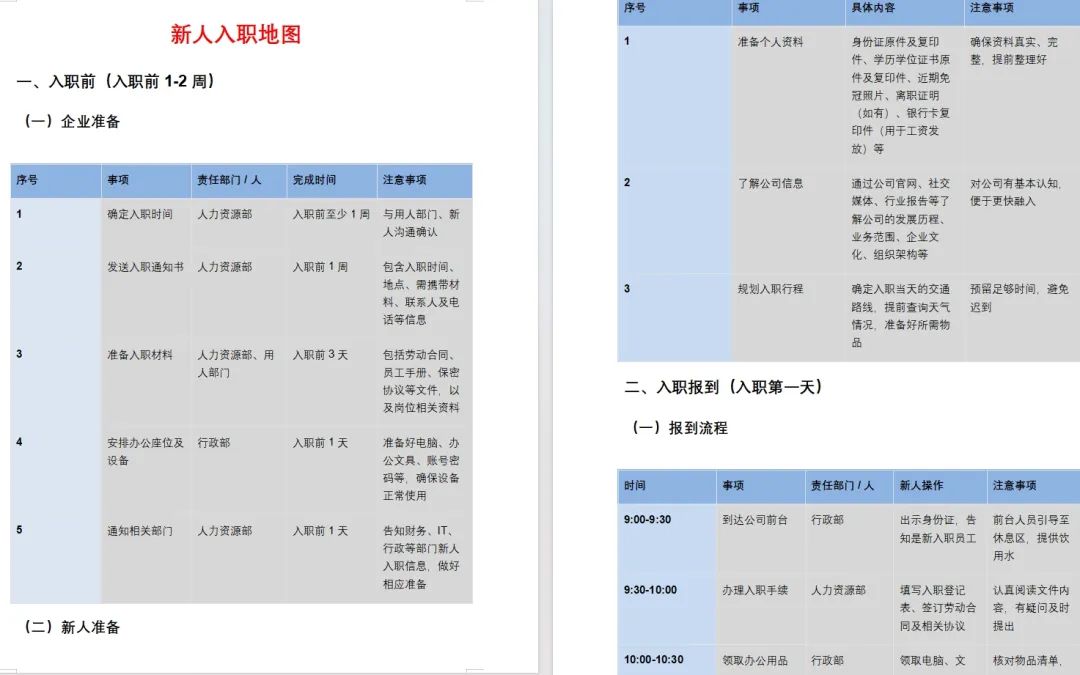Viewport: 1080px width, 675px height.
Task: Click the cell 通知相关部门
Action: (140, 531)
